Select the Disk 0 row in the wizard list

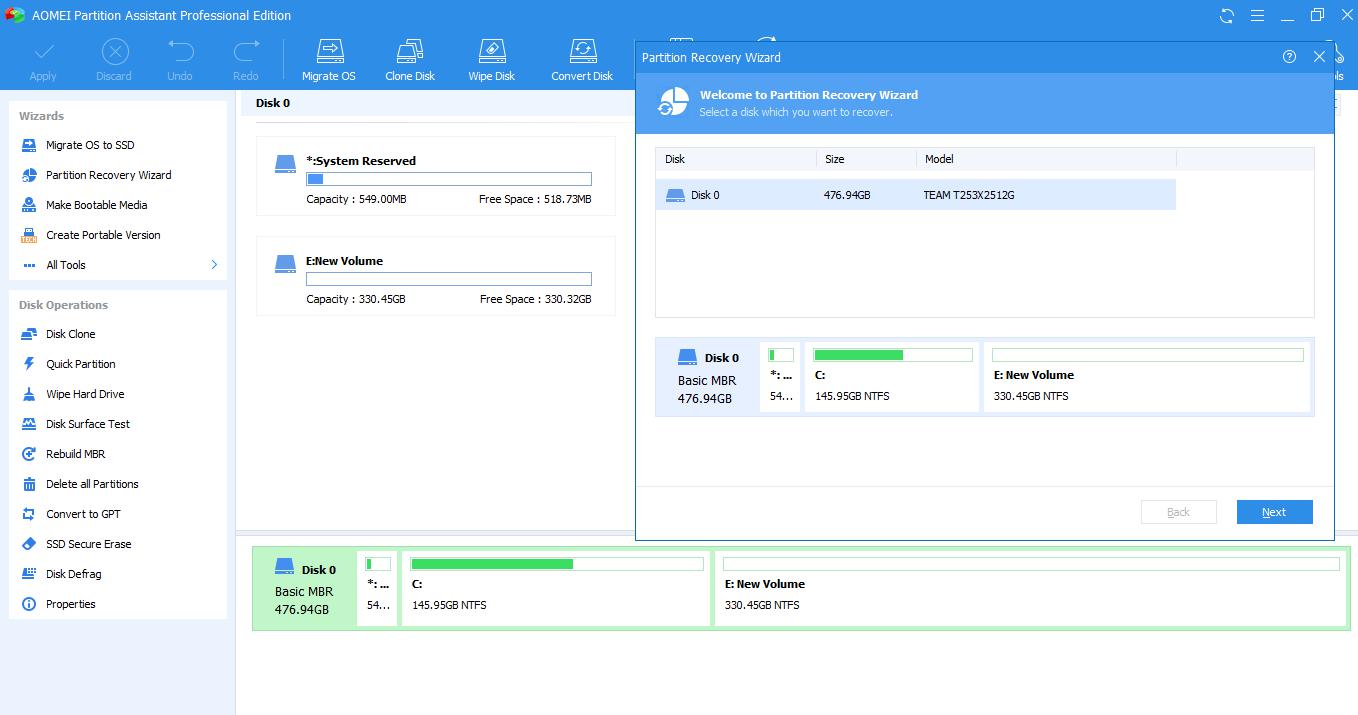[915, 195]
